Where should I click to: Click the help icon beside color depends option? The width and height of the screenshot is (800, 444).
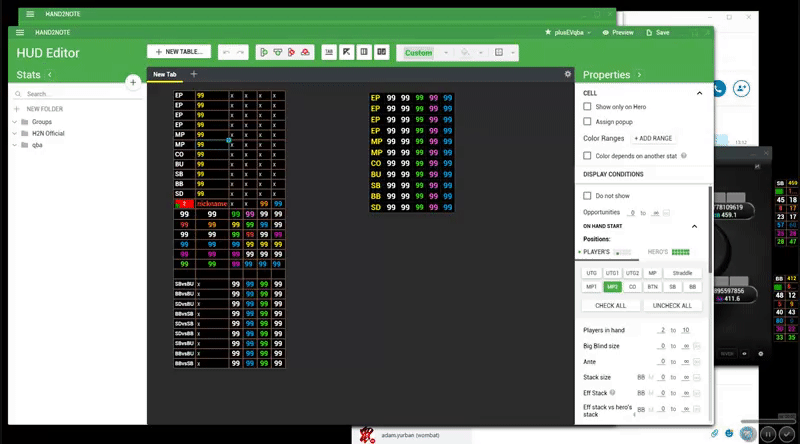point(684,156)
